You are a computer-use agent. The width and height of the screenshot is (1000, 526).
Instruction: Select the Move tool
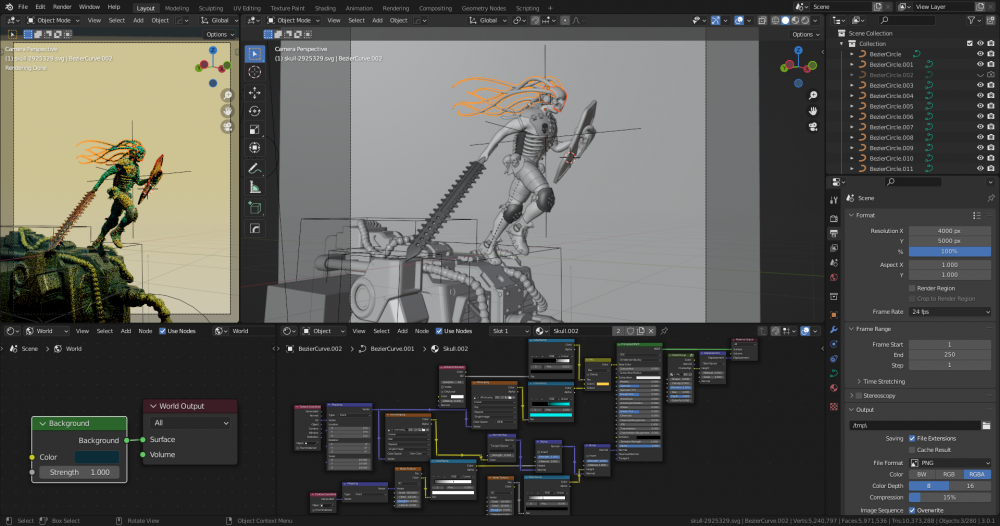(254, 92)
